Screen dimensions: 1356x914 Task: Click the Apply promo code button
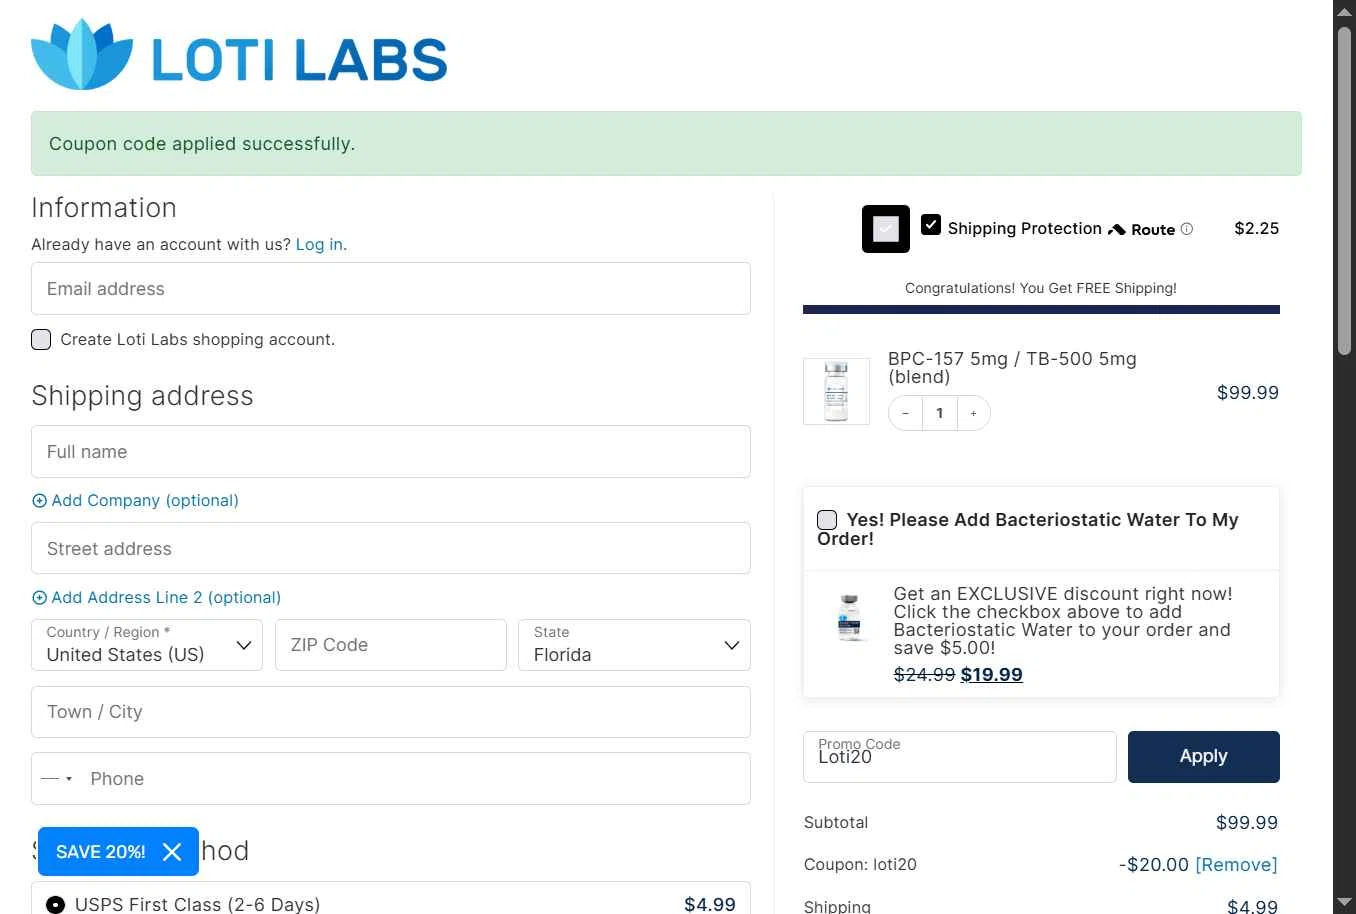[1204, 757]
